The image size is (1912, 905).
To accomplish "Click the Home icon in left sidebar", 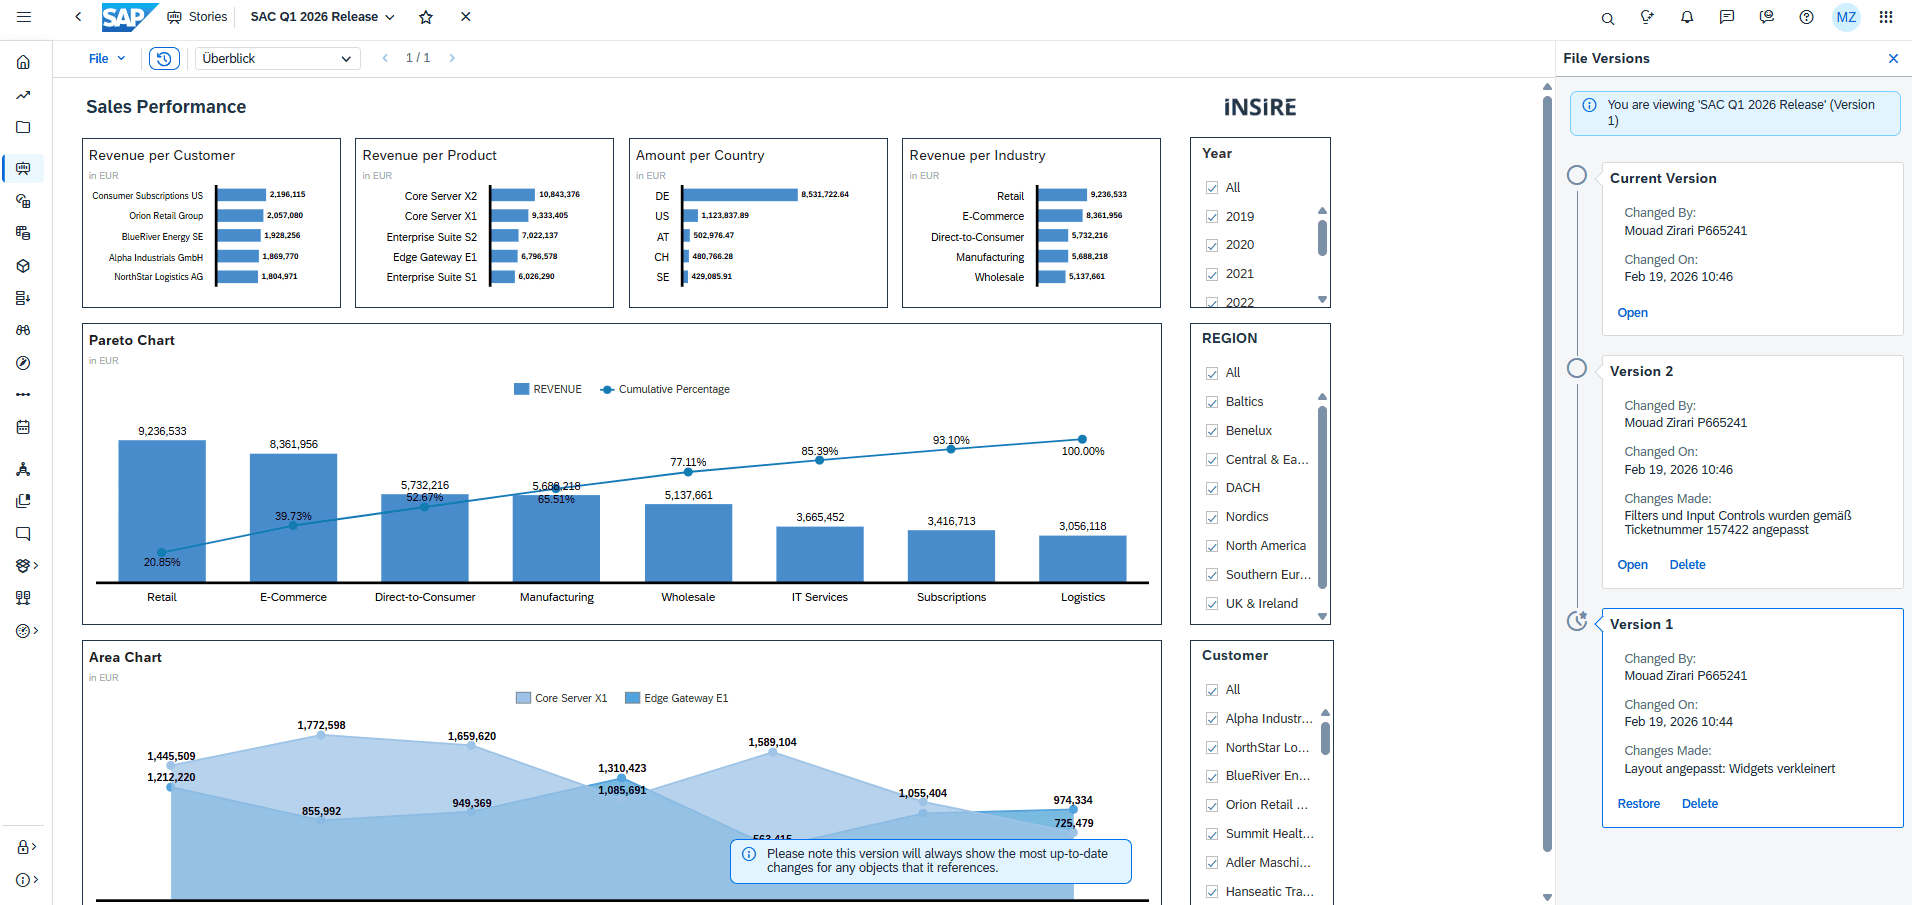I will tap(23, 62).
